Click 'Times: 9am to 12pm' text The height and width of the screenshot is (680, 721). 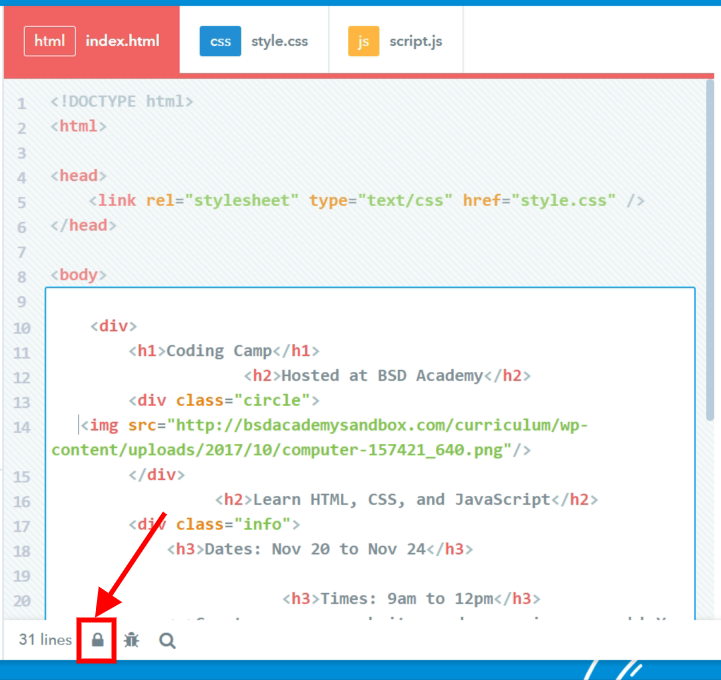[406, 599]
